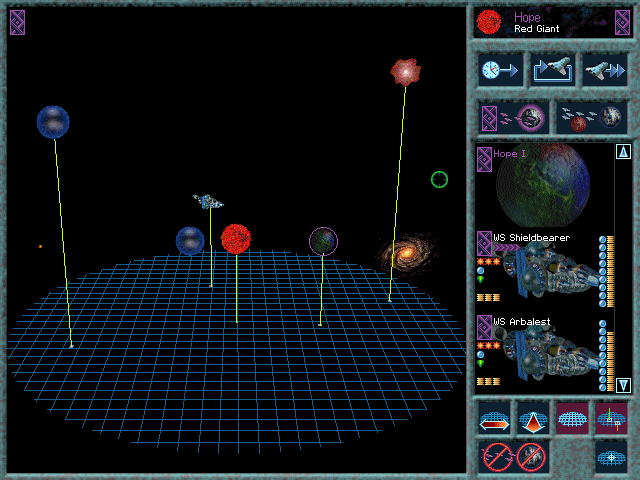Click the shuttle fast-forward move button

604,70
